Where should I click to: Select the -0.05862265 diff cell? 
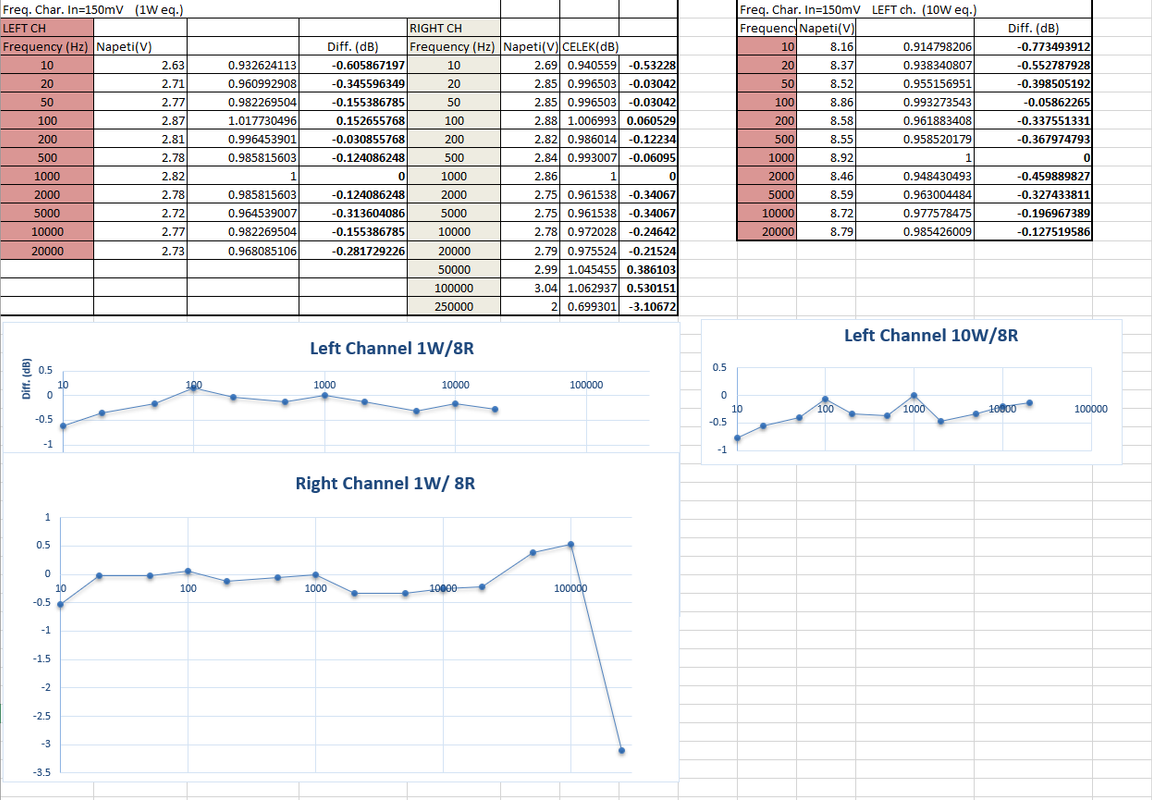point(1033,102)
